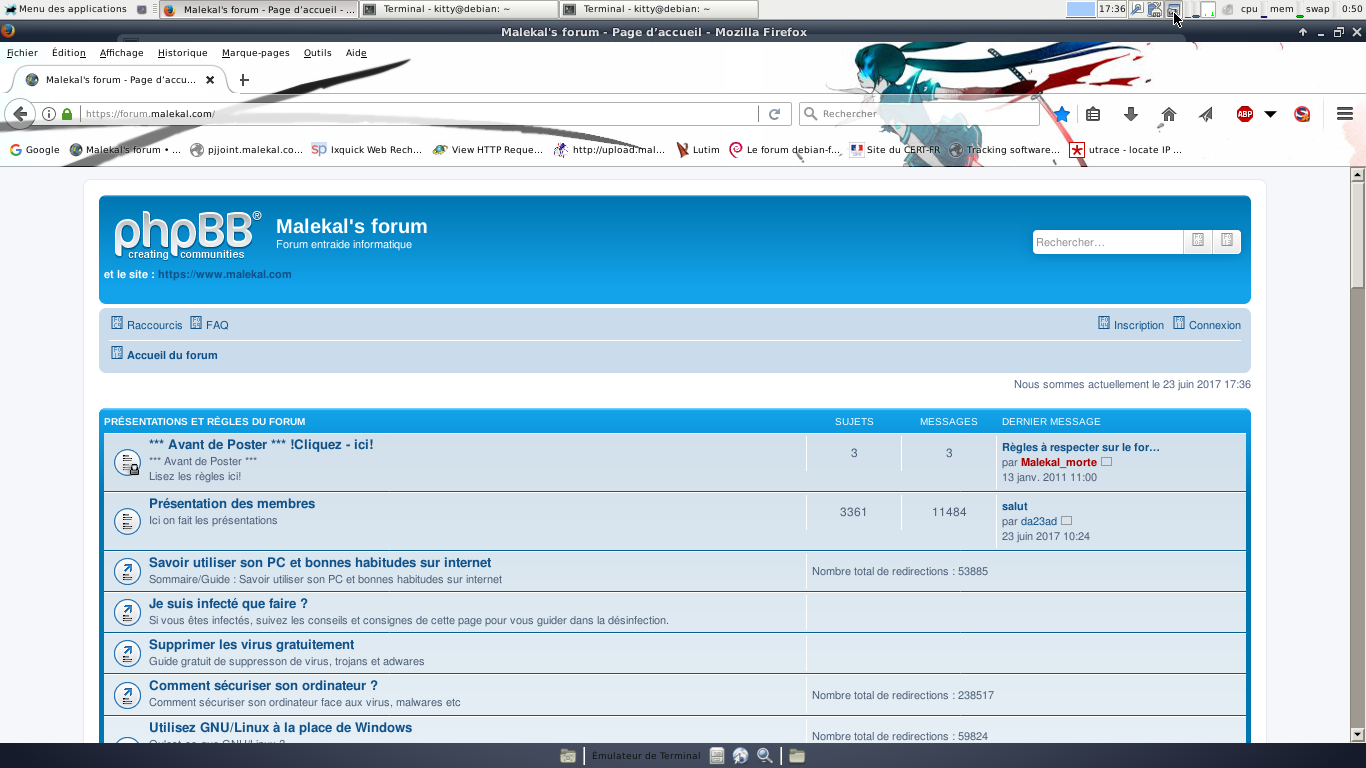Open Google bookmark in bookmarks toolbar
Viewport: 1366px width, 768px height.
[x=35, y=150]
